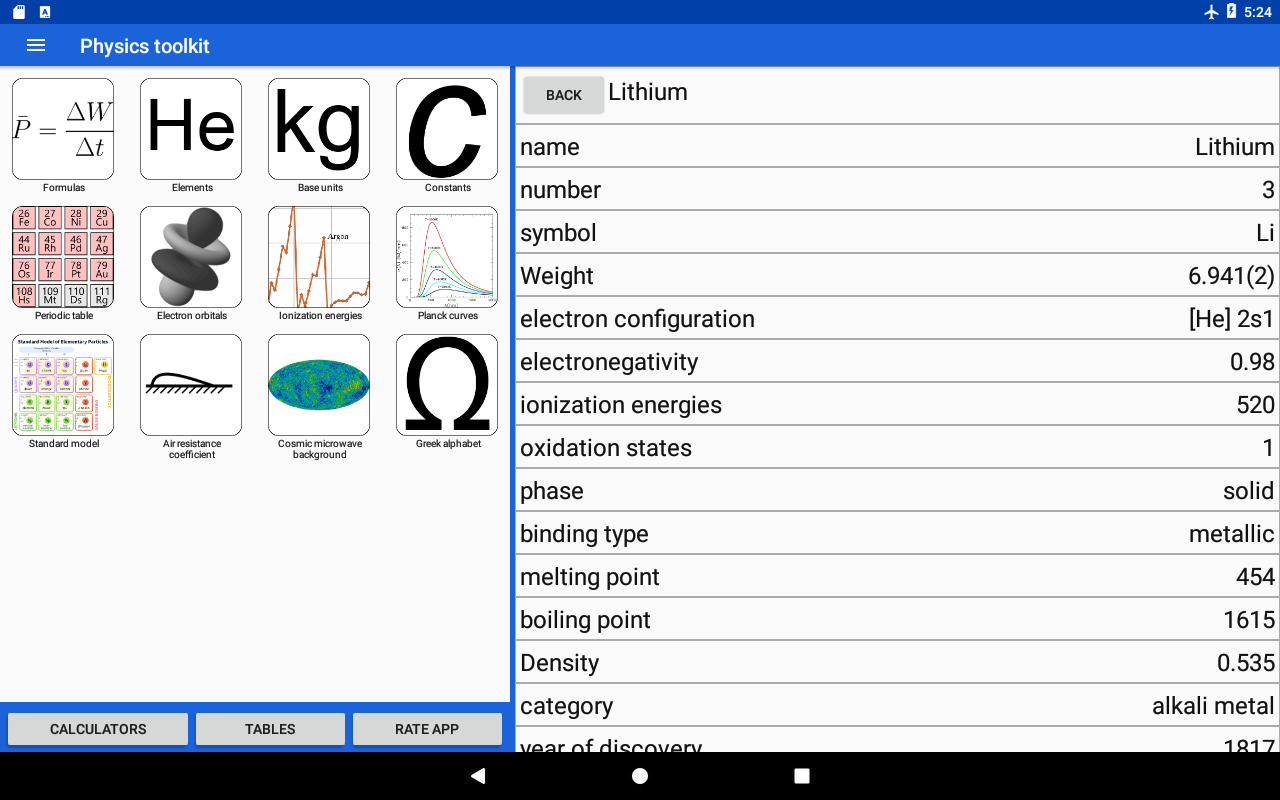
Task: Select the melting point row showing 454
Action: coord(897,577)
